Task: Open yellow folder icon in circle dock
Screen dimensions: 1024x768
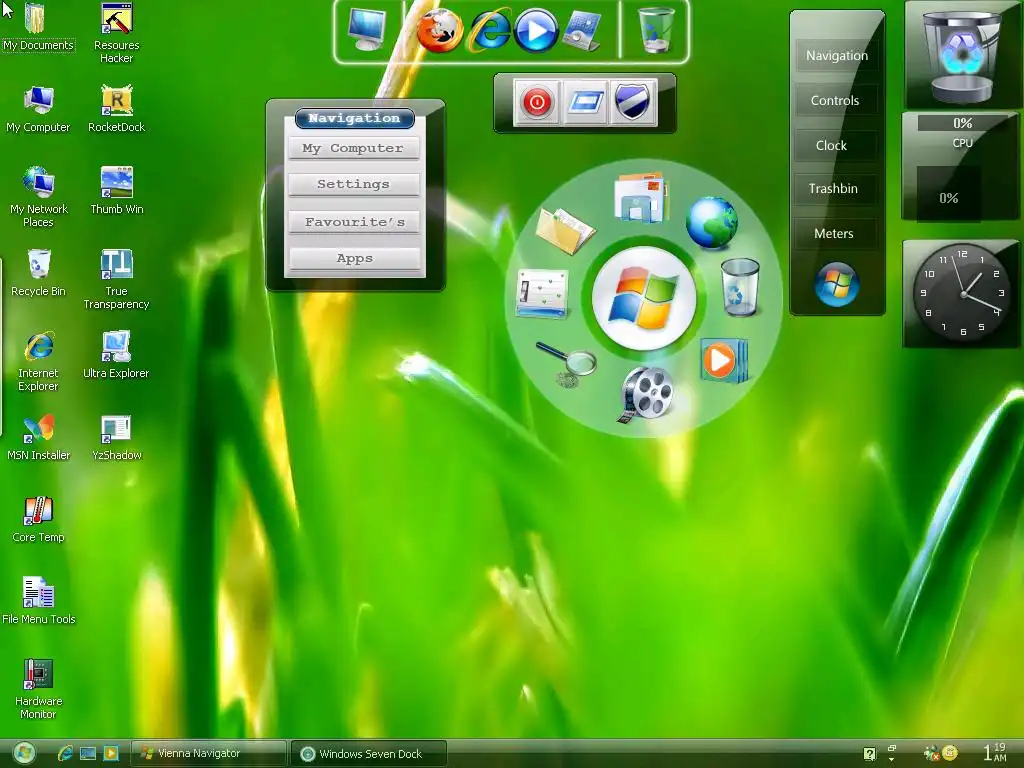Action: 565,230
